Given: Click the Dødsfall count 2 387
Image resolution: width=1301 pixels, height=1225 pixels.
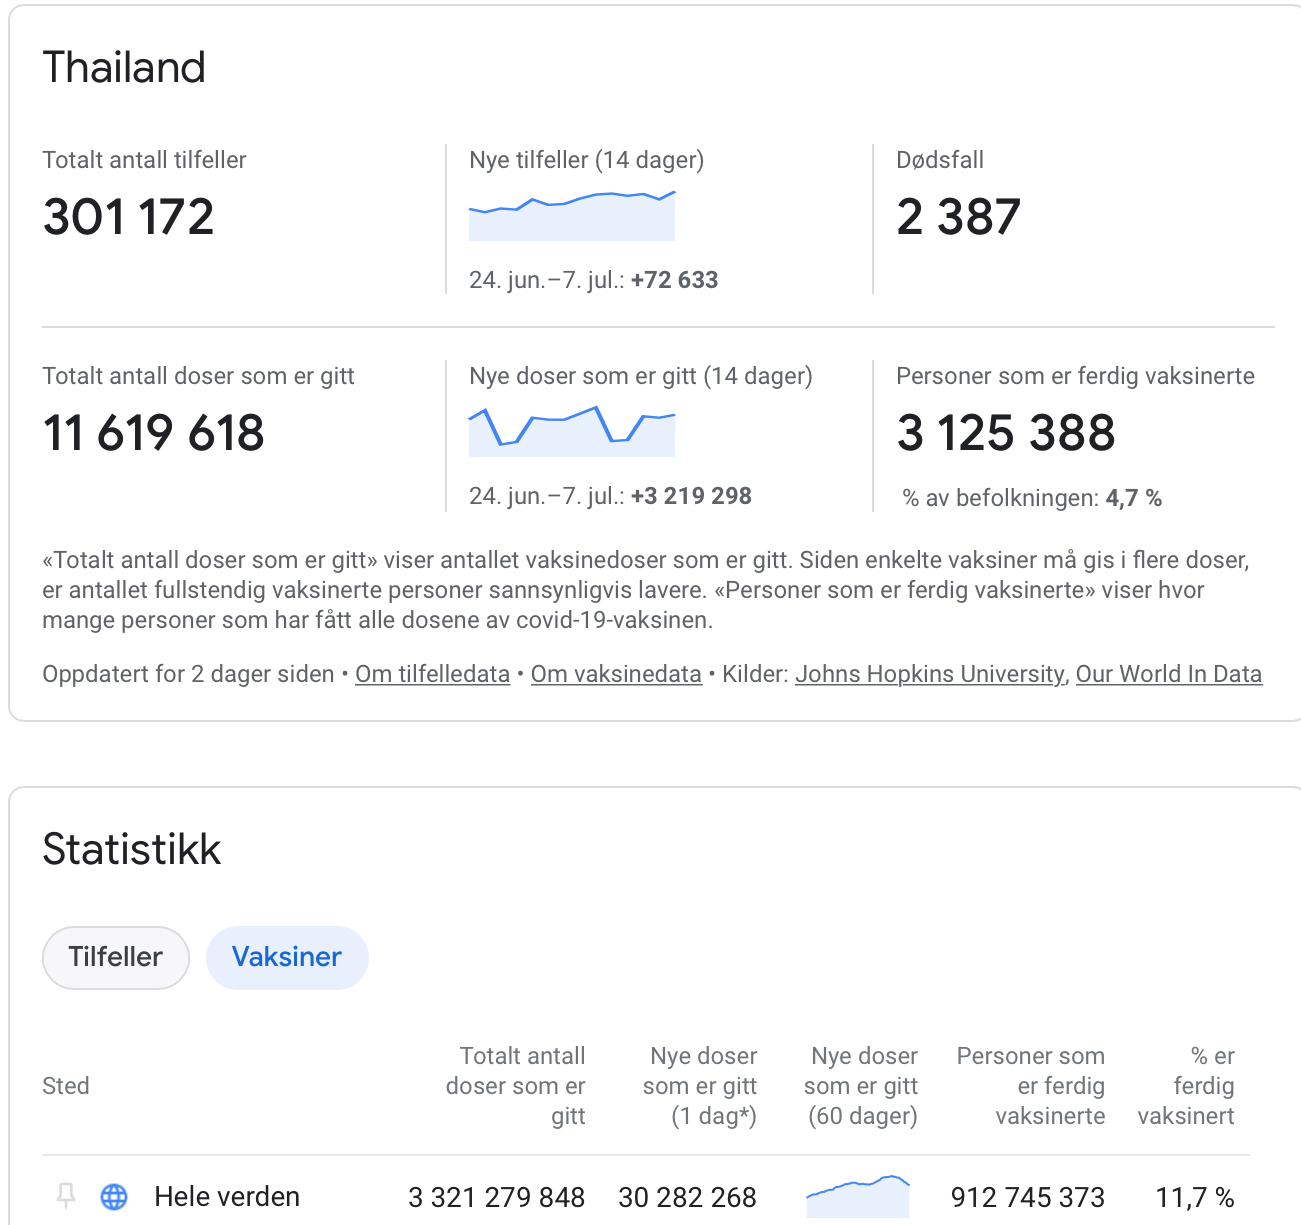Looking at the screenshot, I should [958, 217].
